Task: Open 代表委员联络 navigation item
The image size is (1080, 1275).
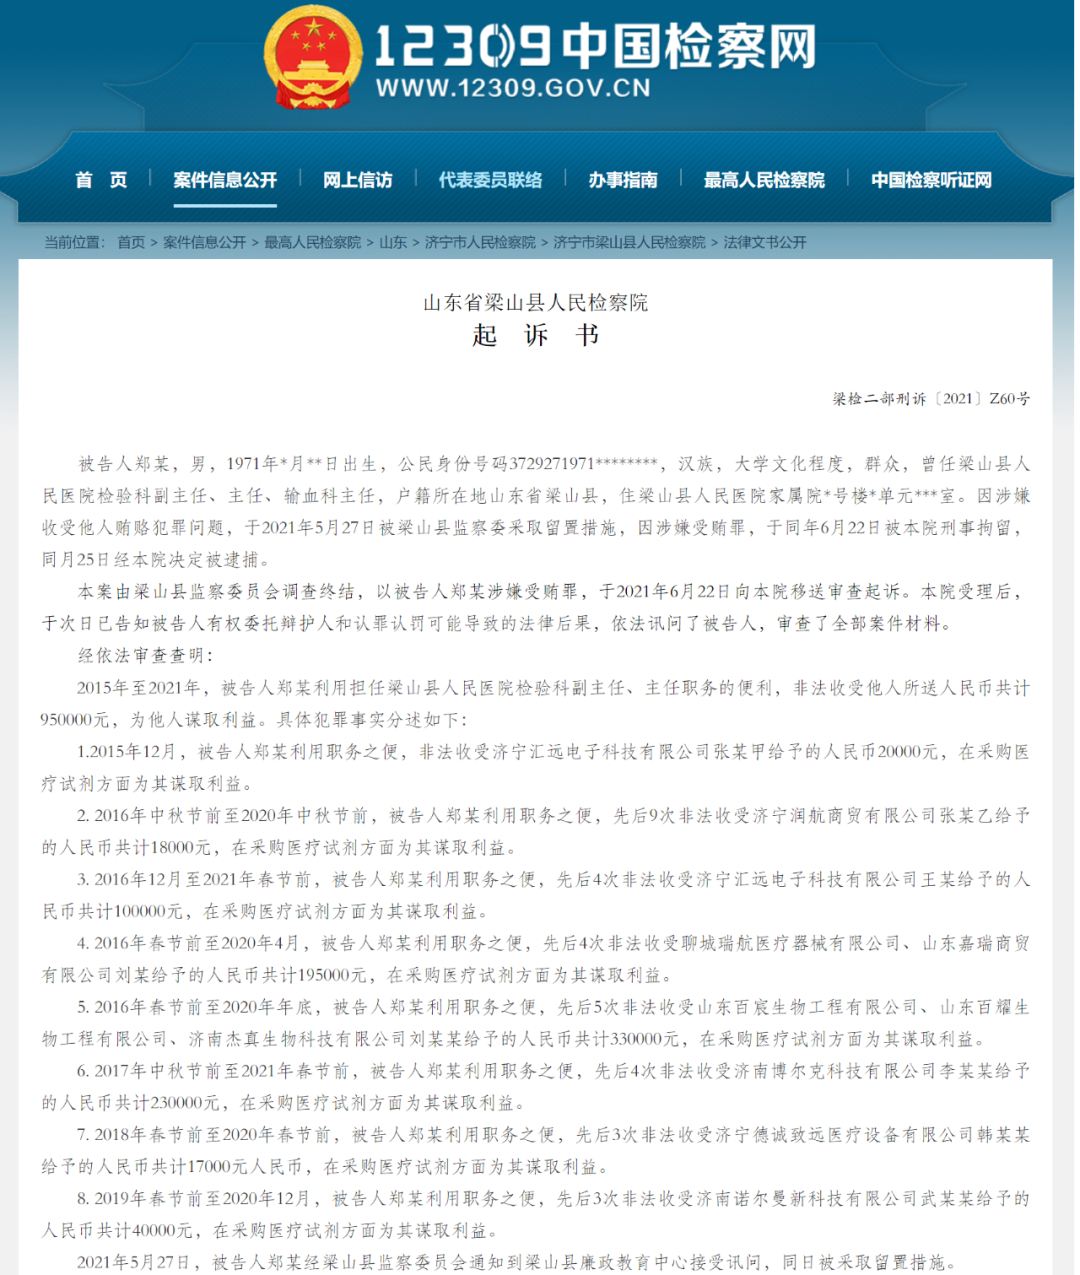Action: coord(490,180)
